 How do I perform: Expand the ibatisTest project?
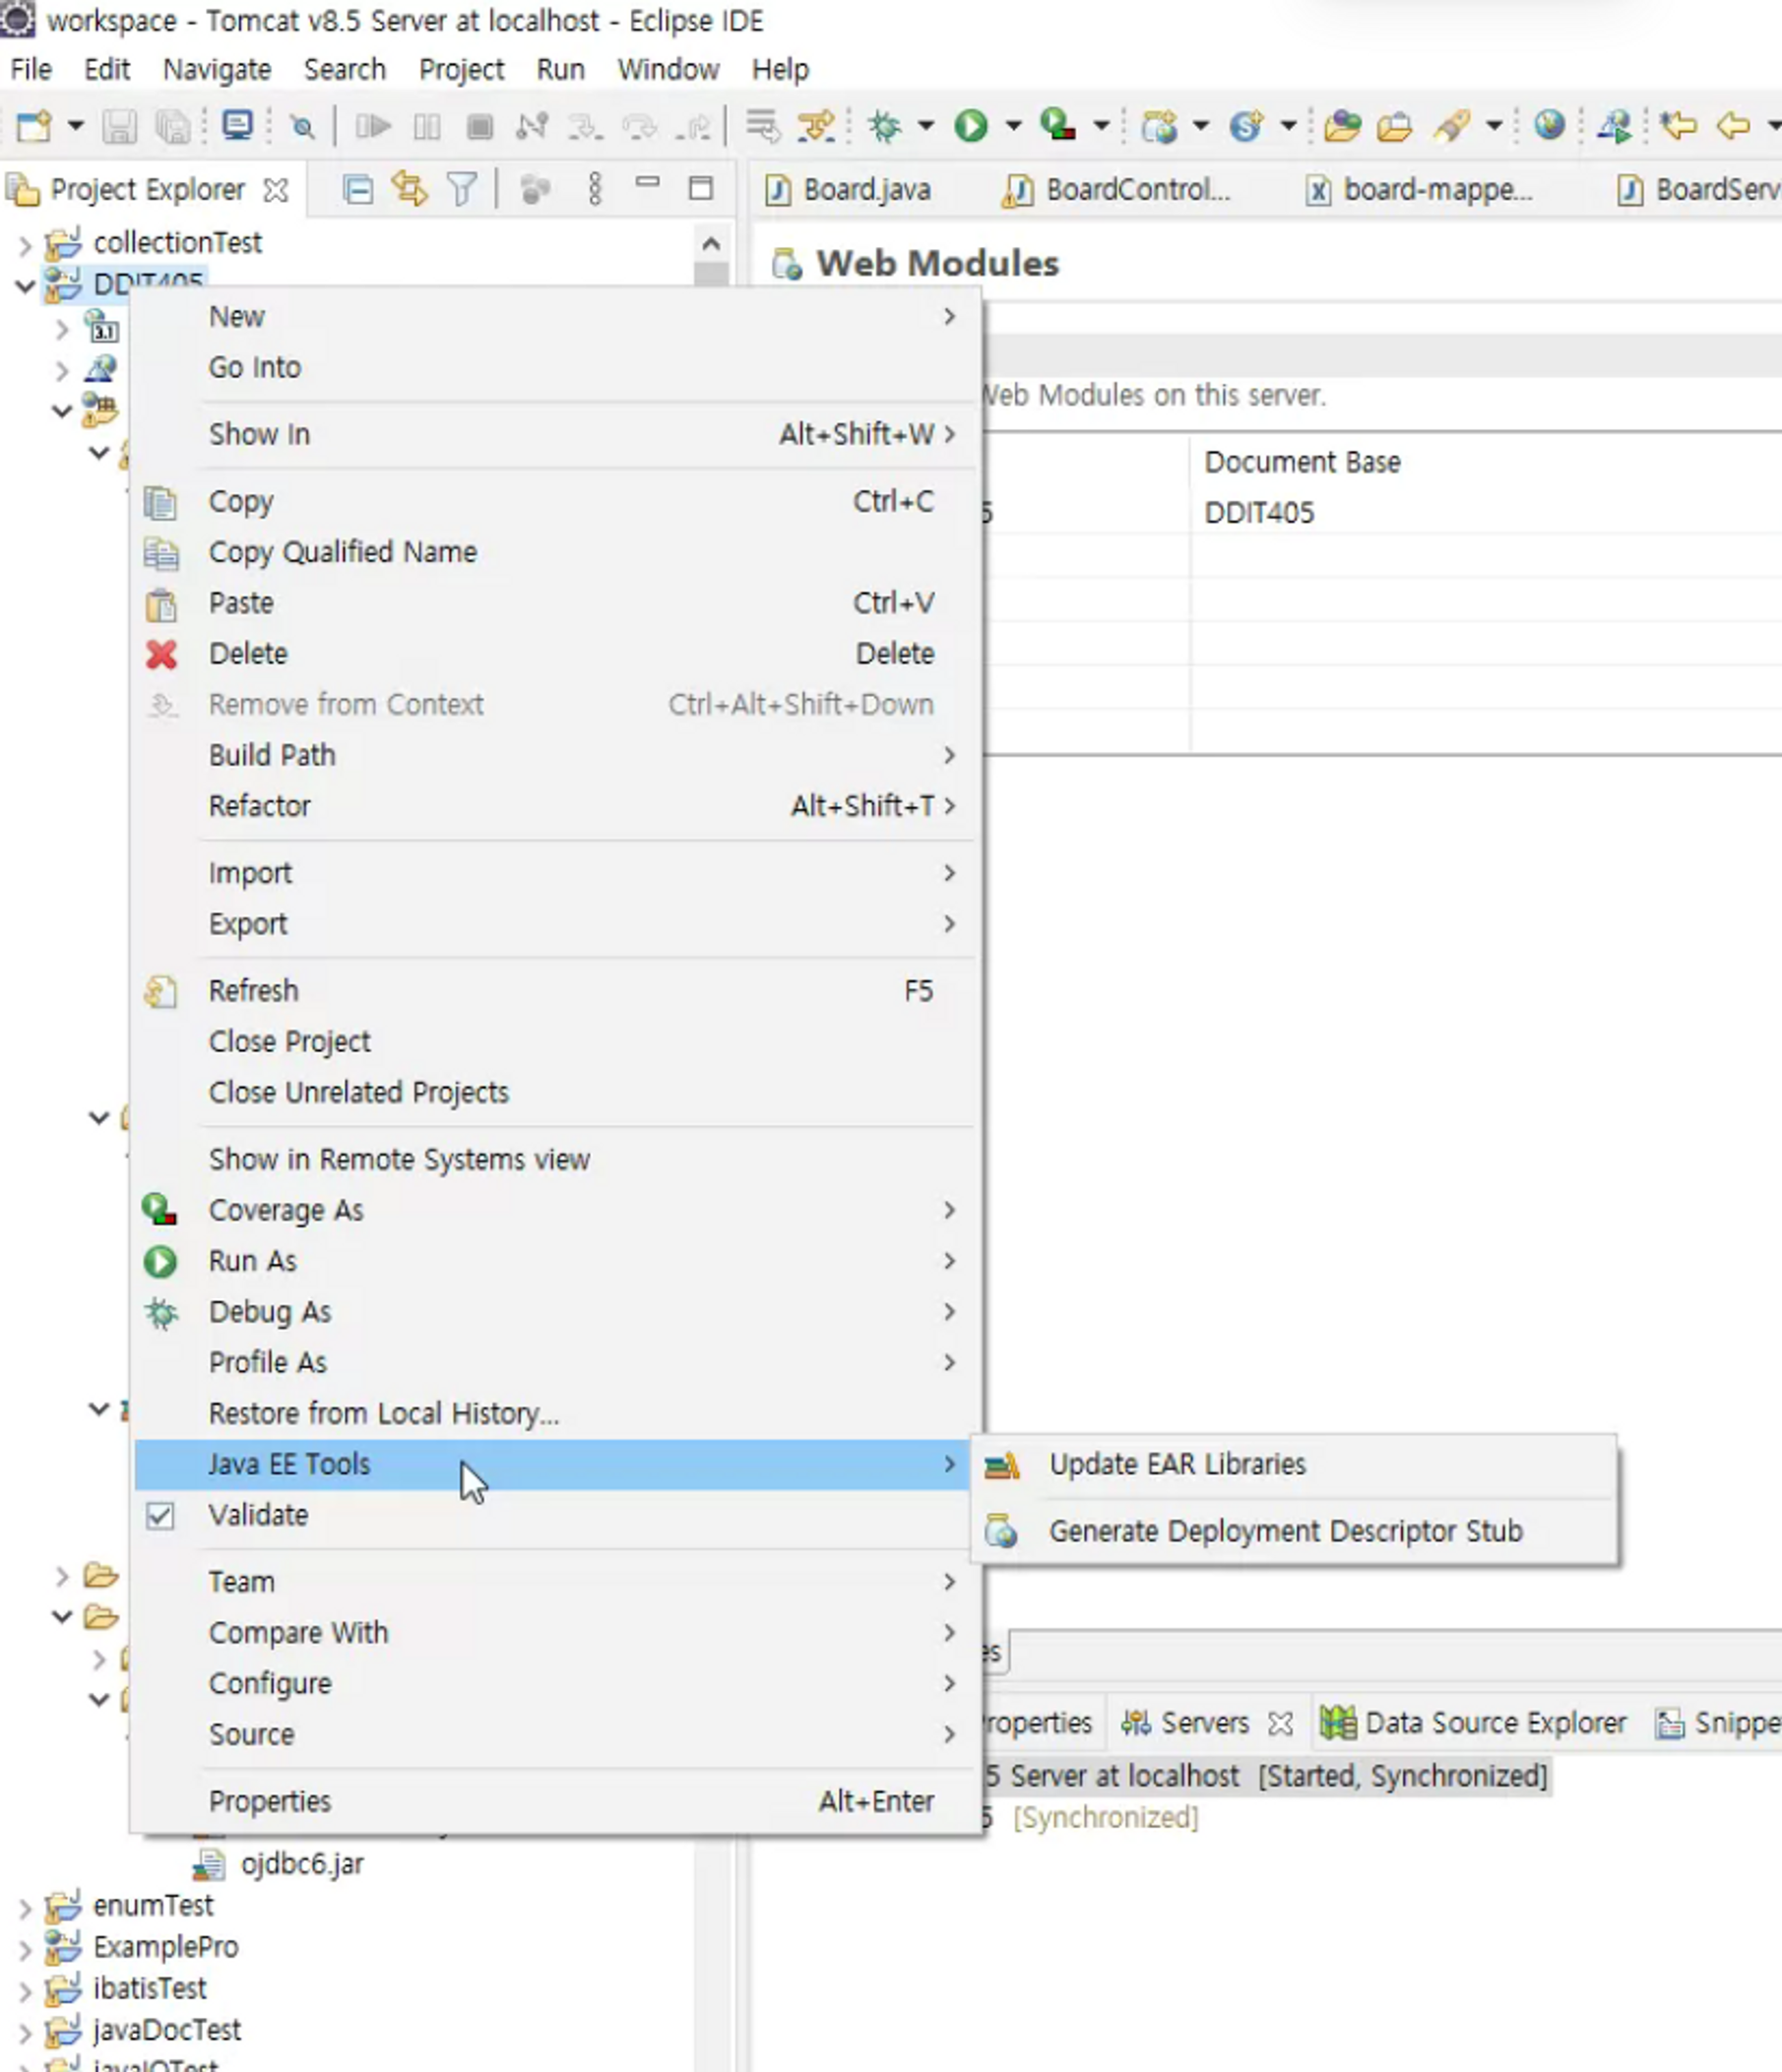click(26, 1990)
